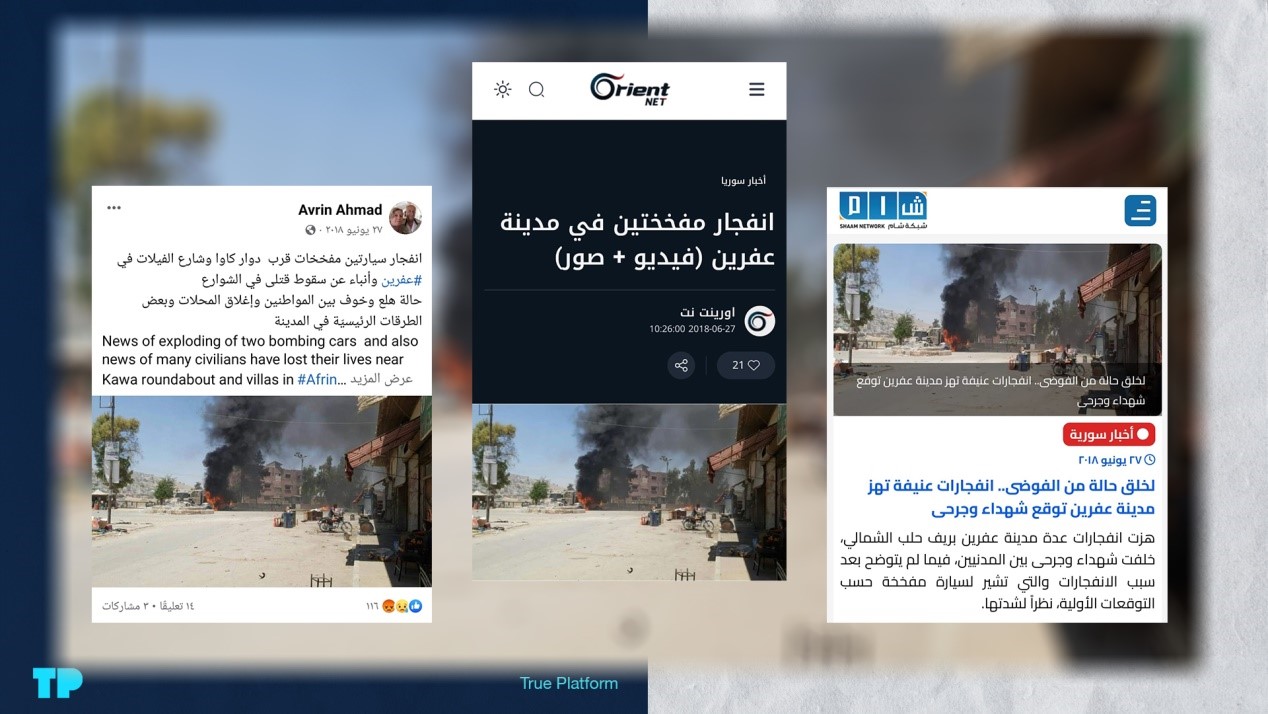Toggle the Orient Net light/dark theme sun icon
This screenshot has width=1268, height=714.
coord(502,89)
